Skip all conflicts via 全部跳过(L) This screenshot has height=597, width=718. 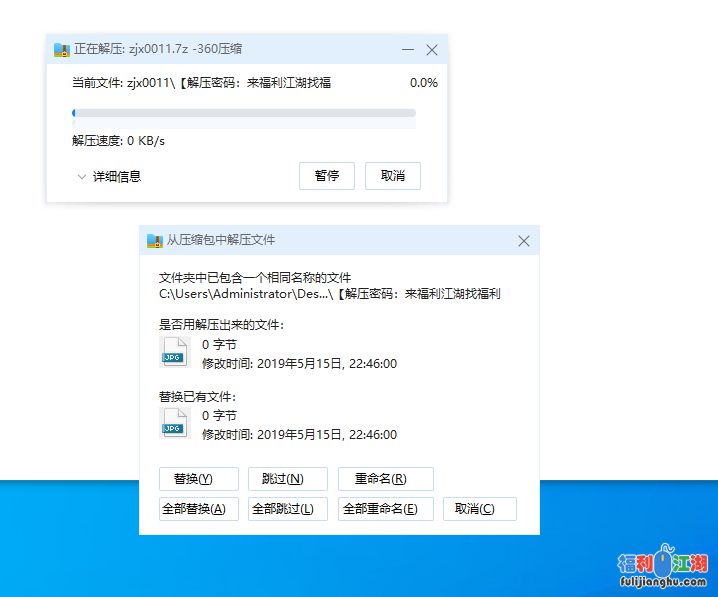tap(288, 509)
